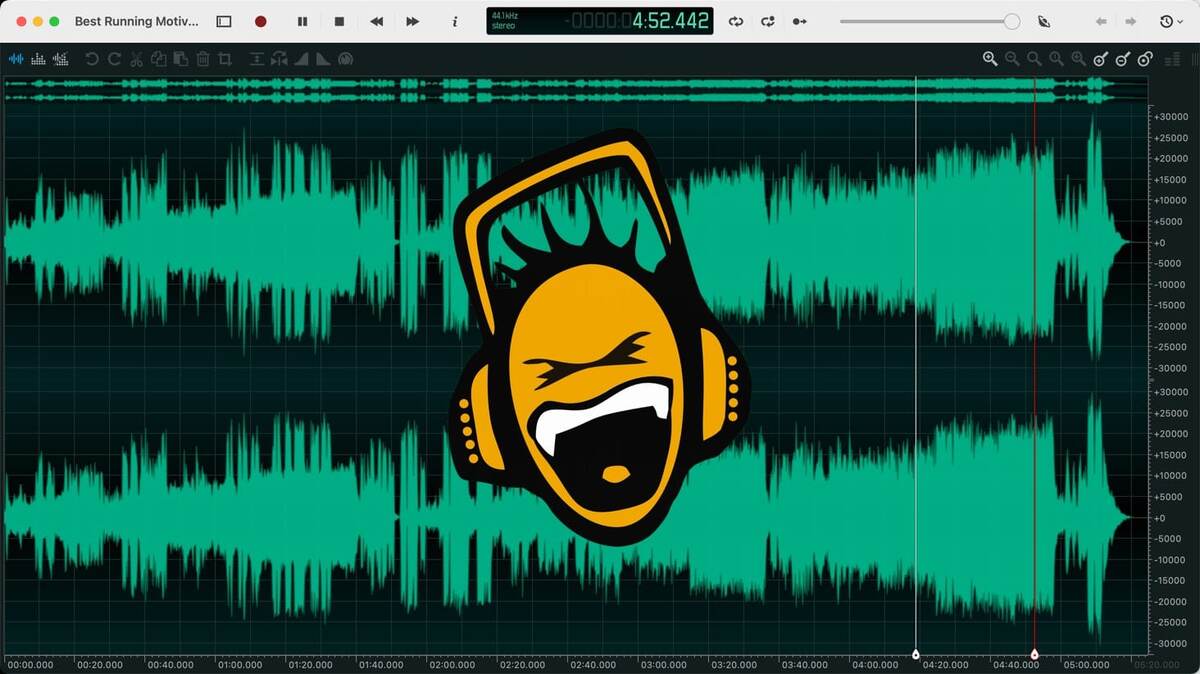This screenshot has height=674, width=1200.
Task: Switch to waveform view mode
Action: click(16, 59)
